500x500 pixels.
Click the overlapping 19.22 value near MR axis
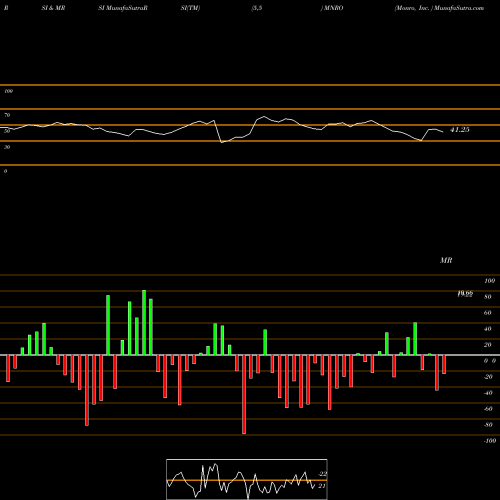point(465,294)
